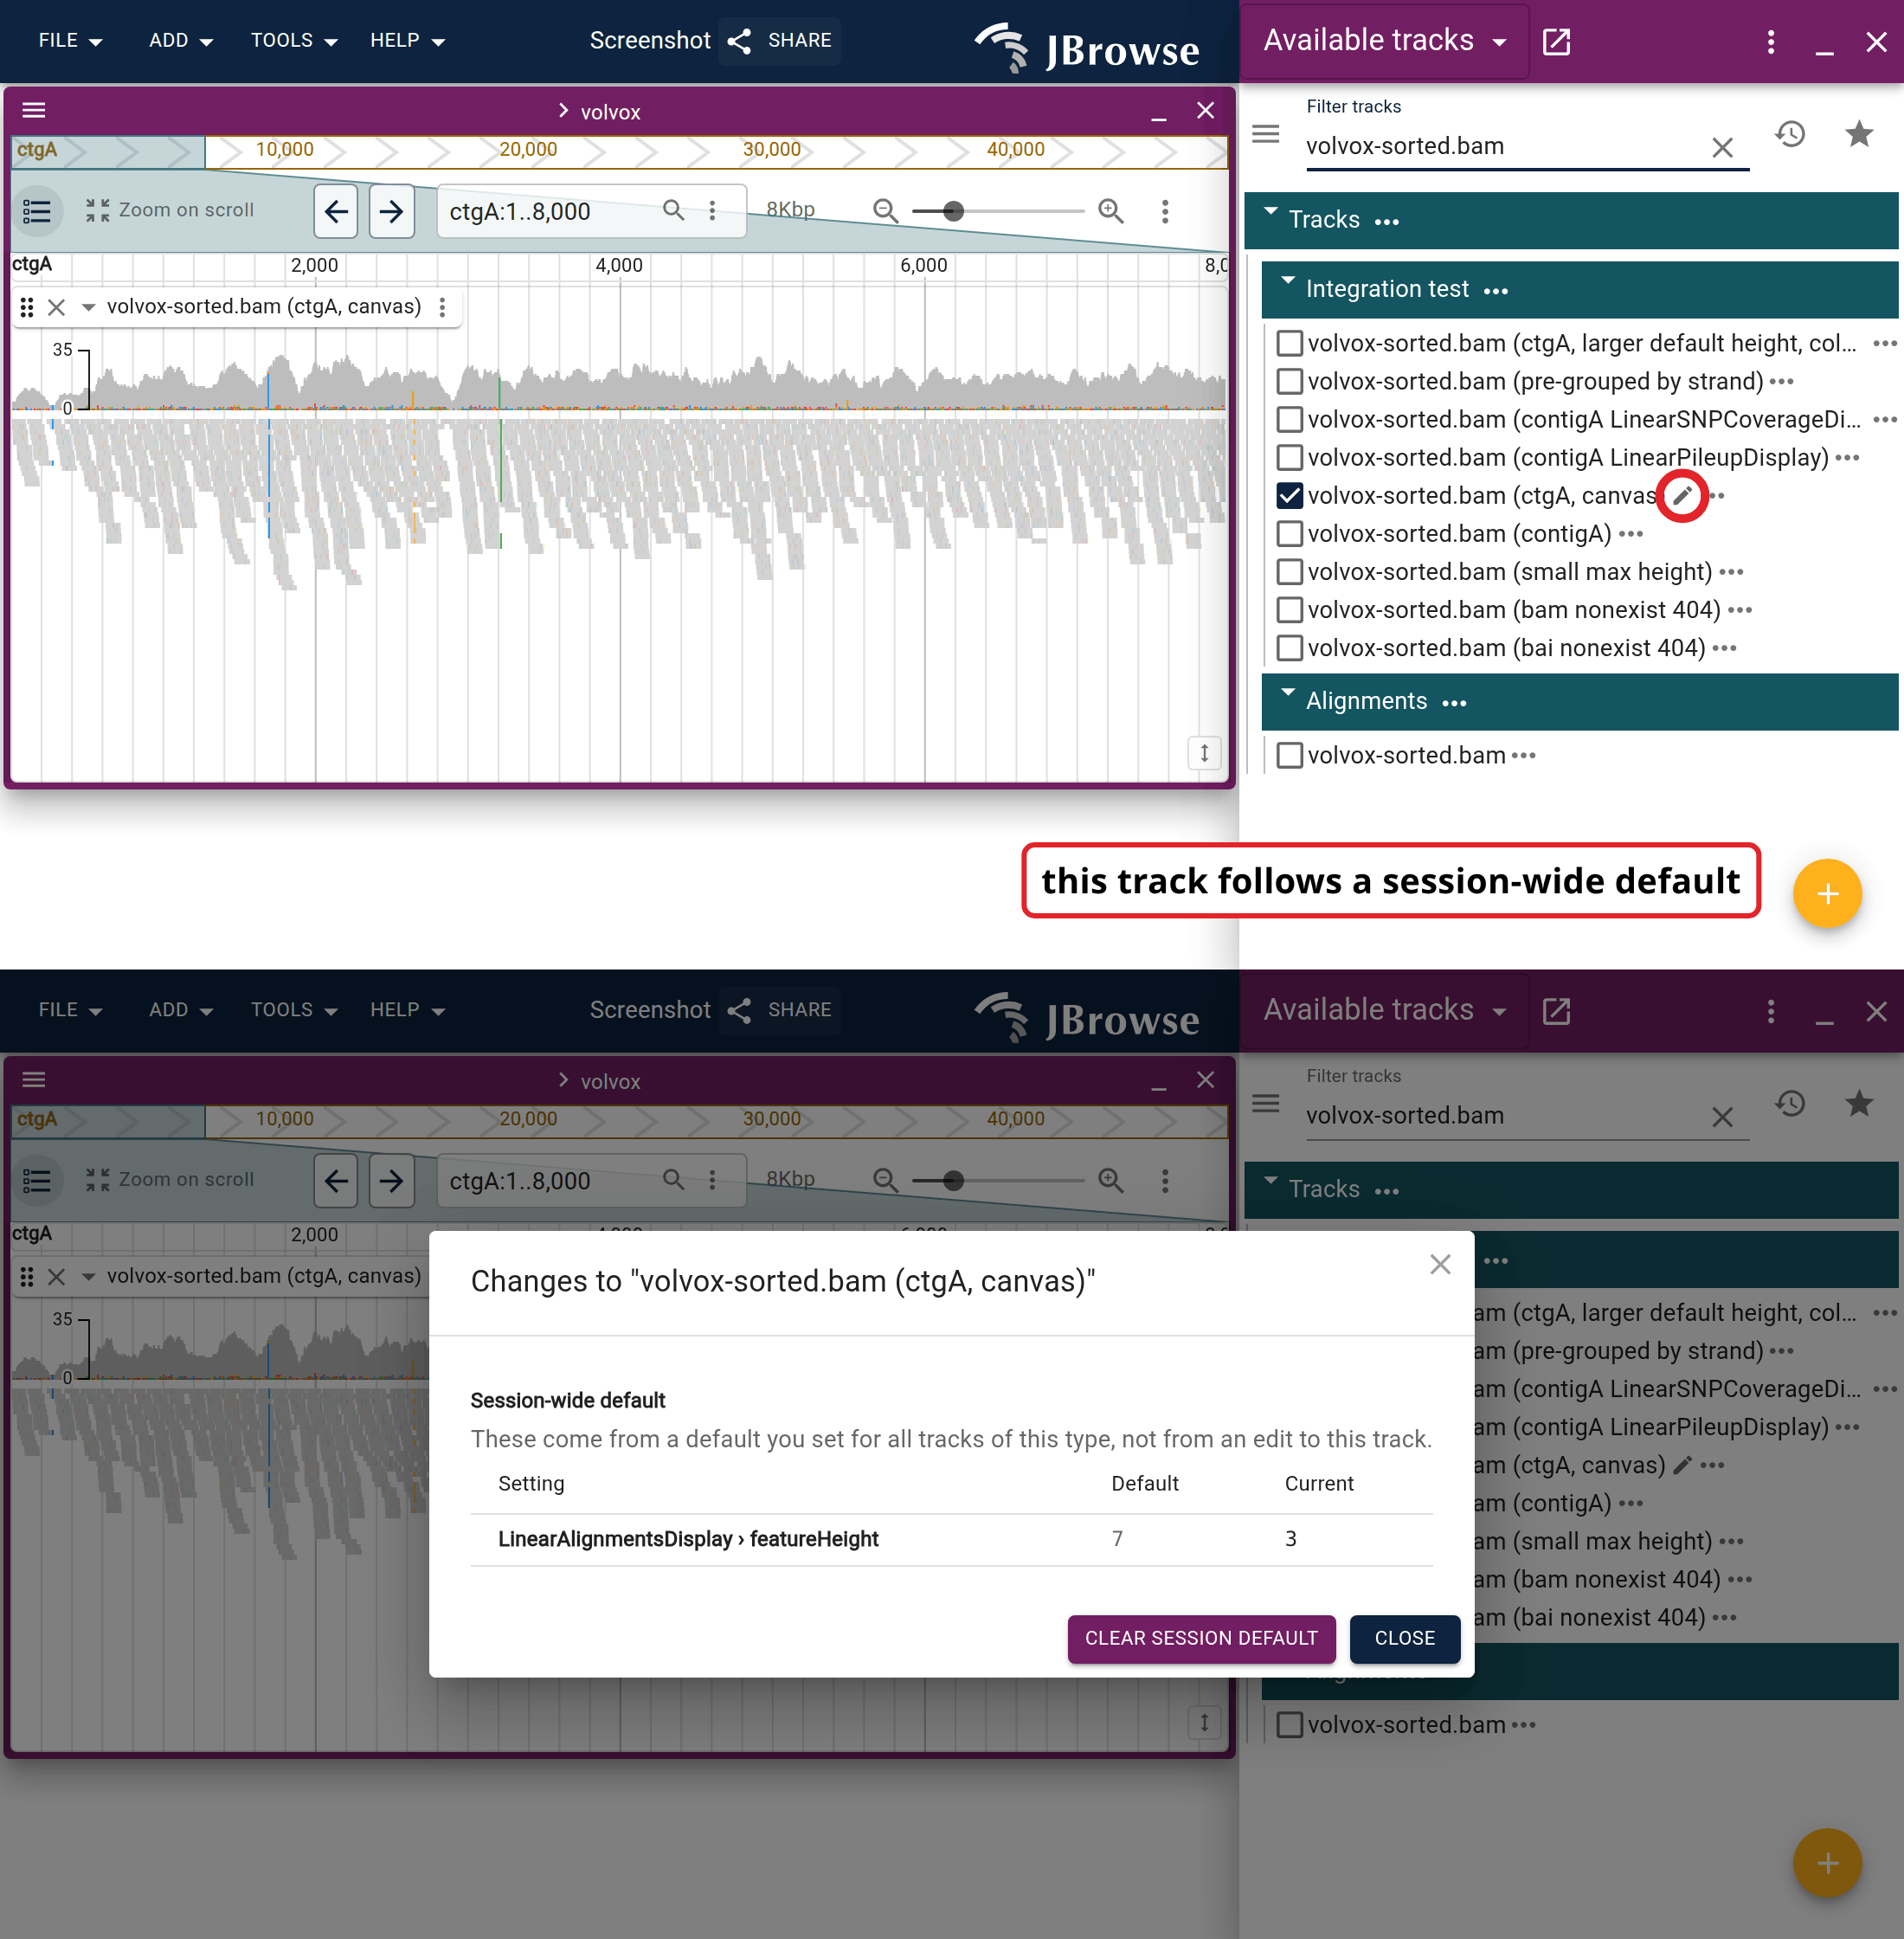Viewport: 1904px width, 1939px height.
Task: Collapse the Integration test category
Action: [x=1288, y=283]
